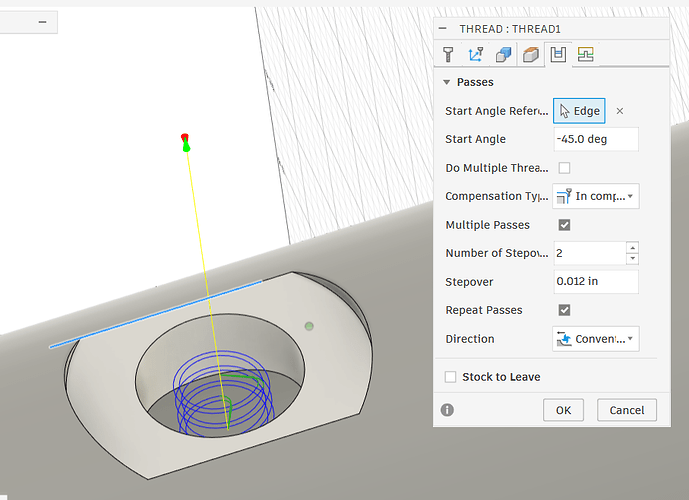The image size is (689, 500).
Task: Click the Edge selection button
Action: (x=579, y=111)
